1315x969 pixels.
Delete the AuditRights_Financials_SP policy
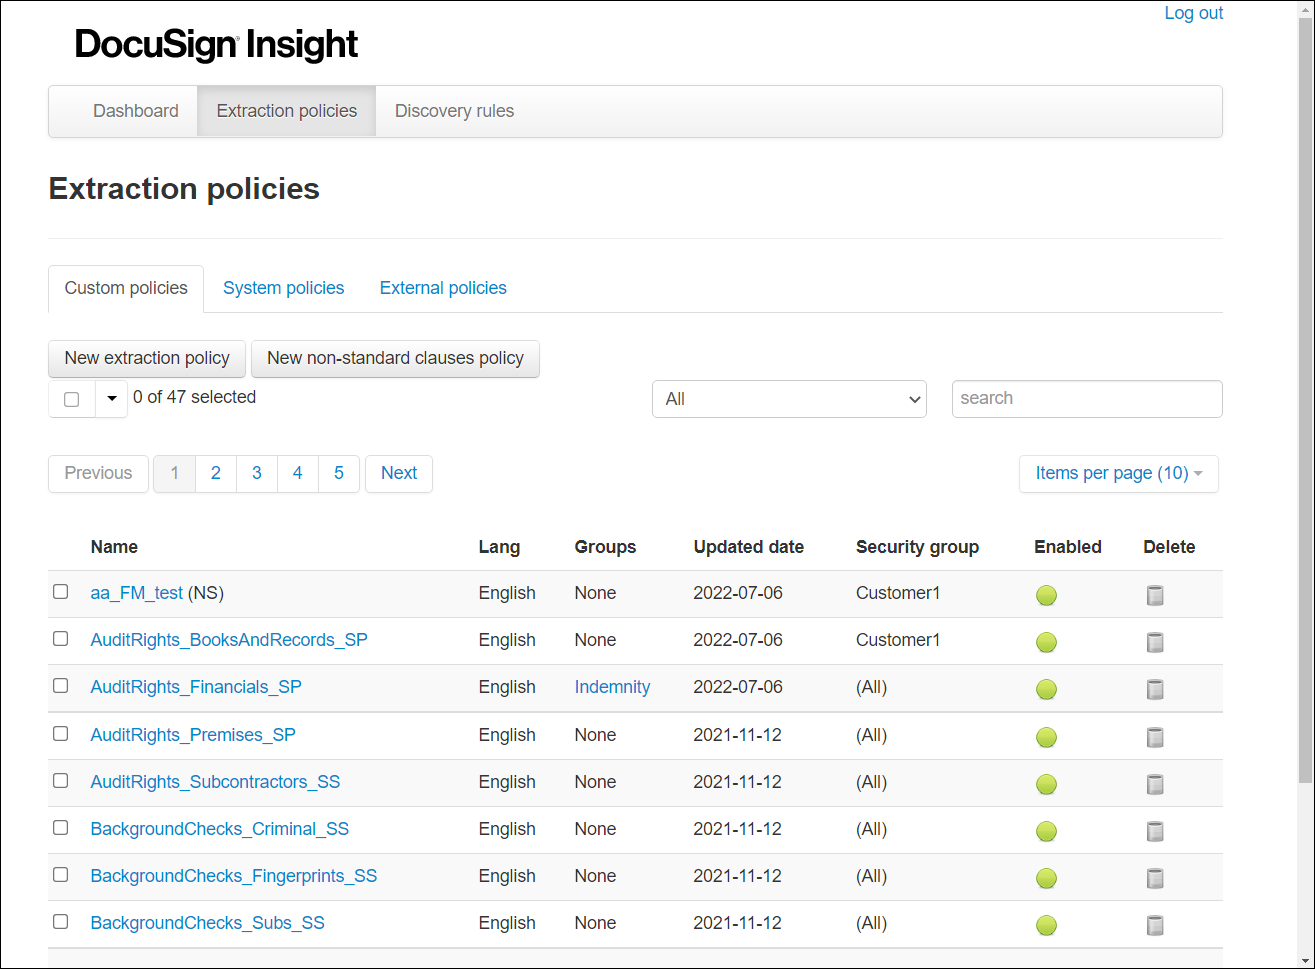point(1155,689)
